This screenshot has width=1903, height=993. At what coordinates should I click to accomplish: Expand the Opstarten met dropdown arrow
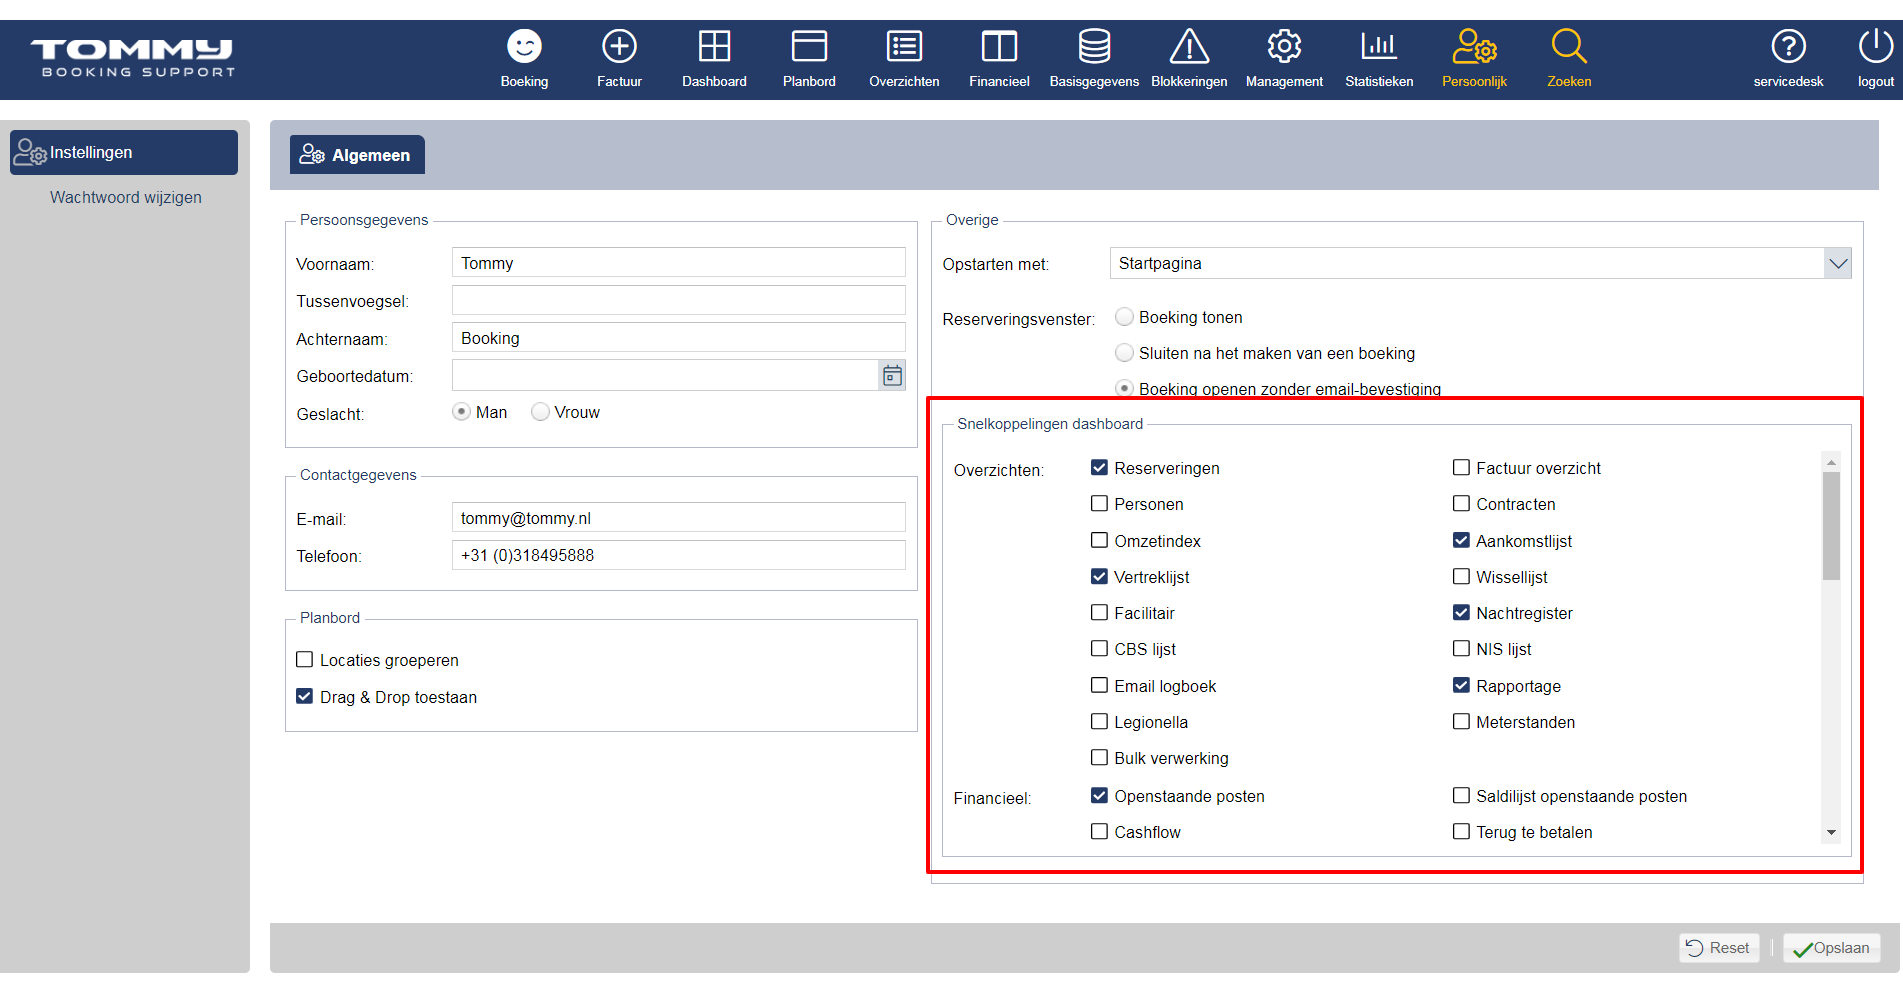tap(1838, 264)
